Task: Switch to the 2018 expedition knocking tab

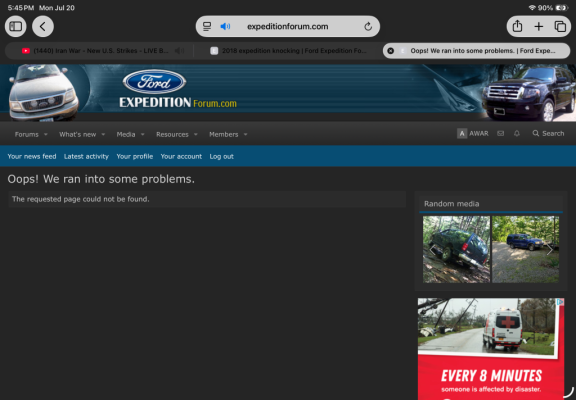Action: click(288, 51)
